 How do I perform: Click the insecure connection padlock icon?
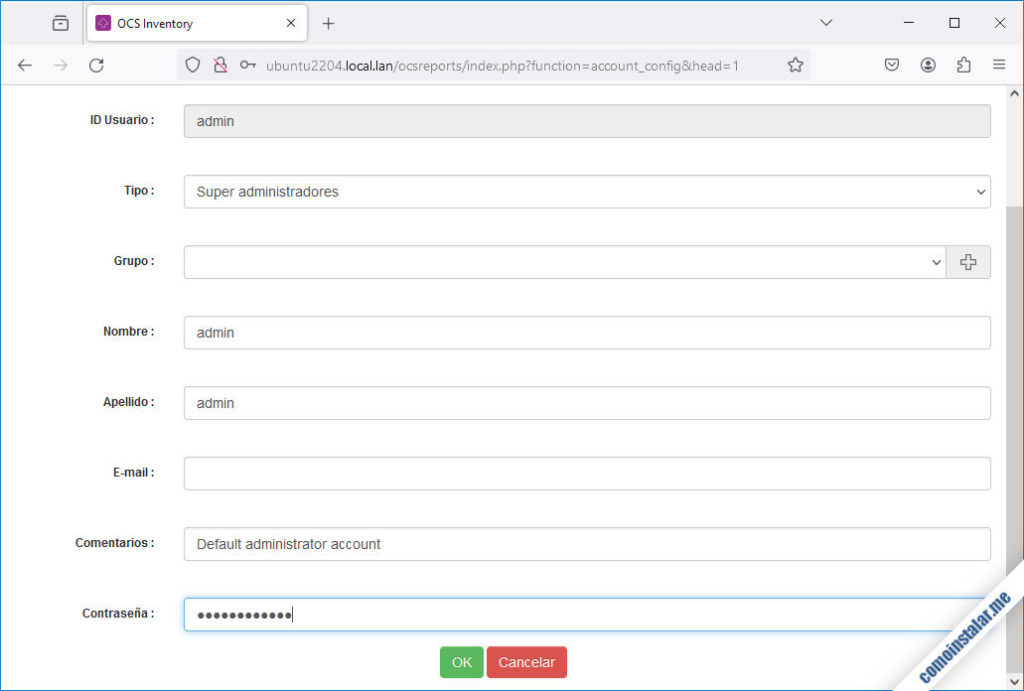click(x=221, y=65)
